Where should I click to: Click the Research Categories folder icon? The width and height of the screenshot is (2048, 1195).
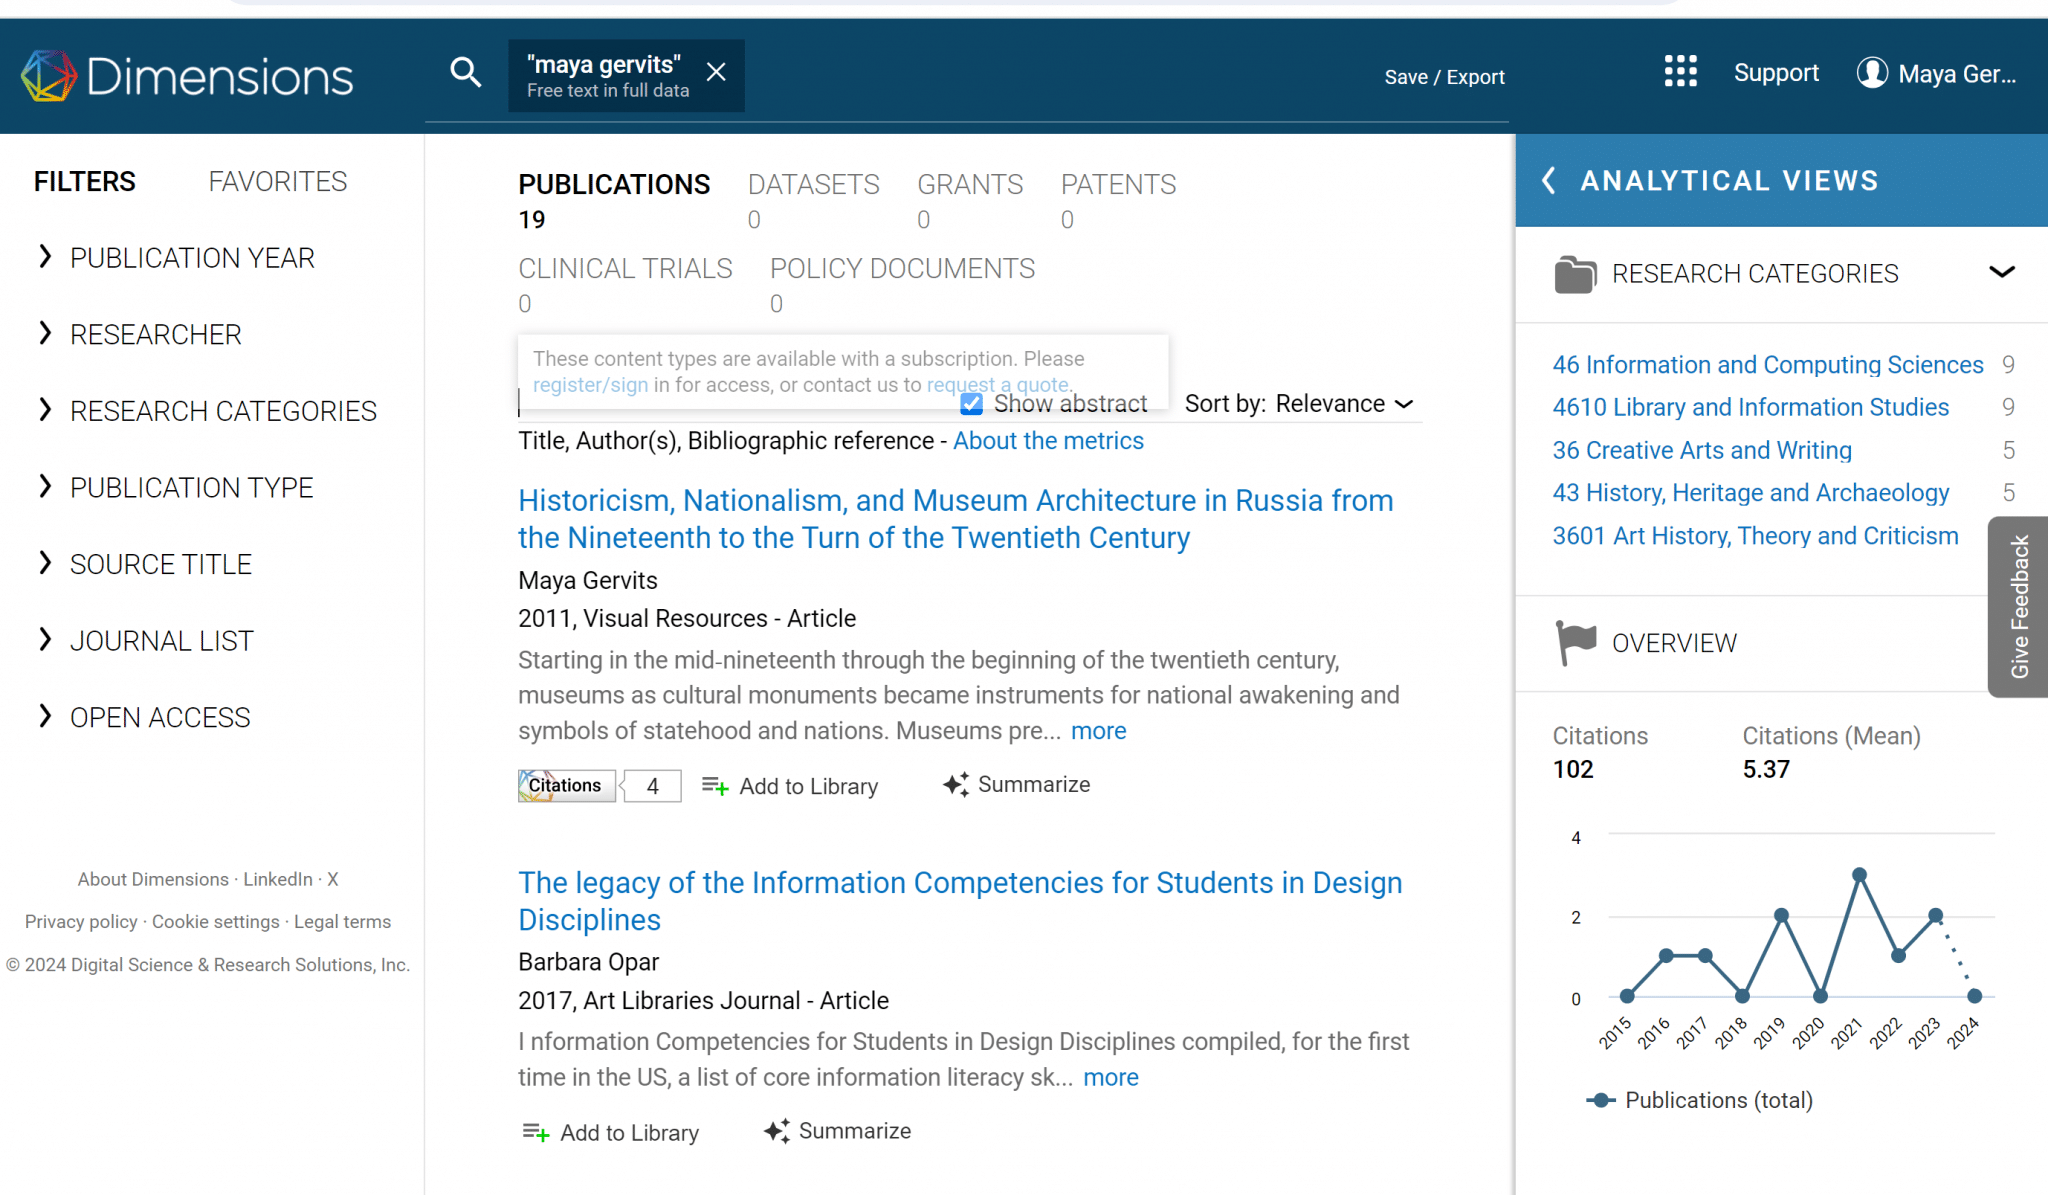click(1575, 274)
